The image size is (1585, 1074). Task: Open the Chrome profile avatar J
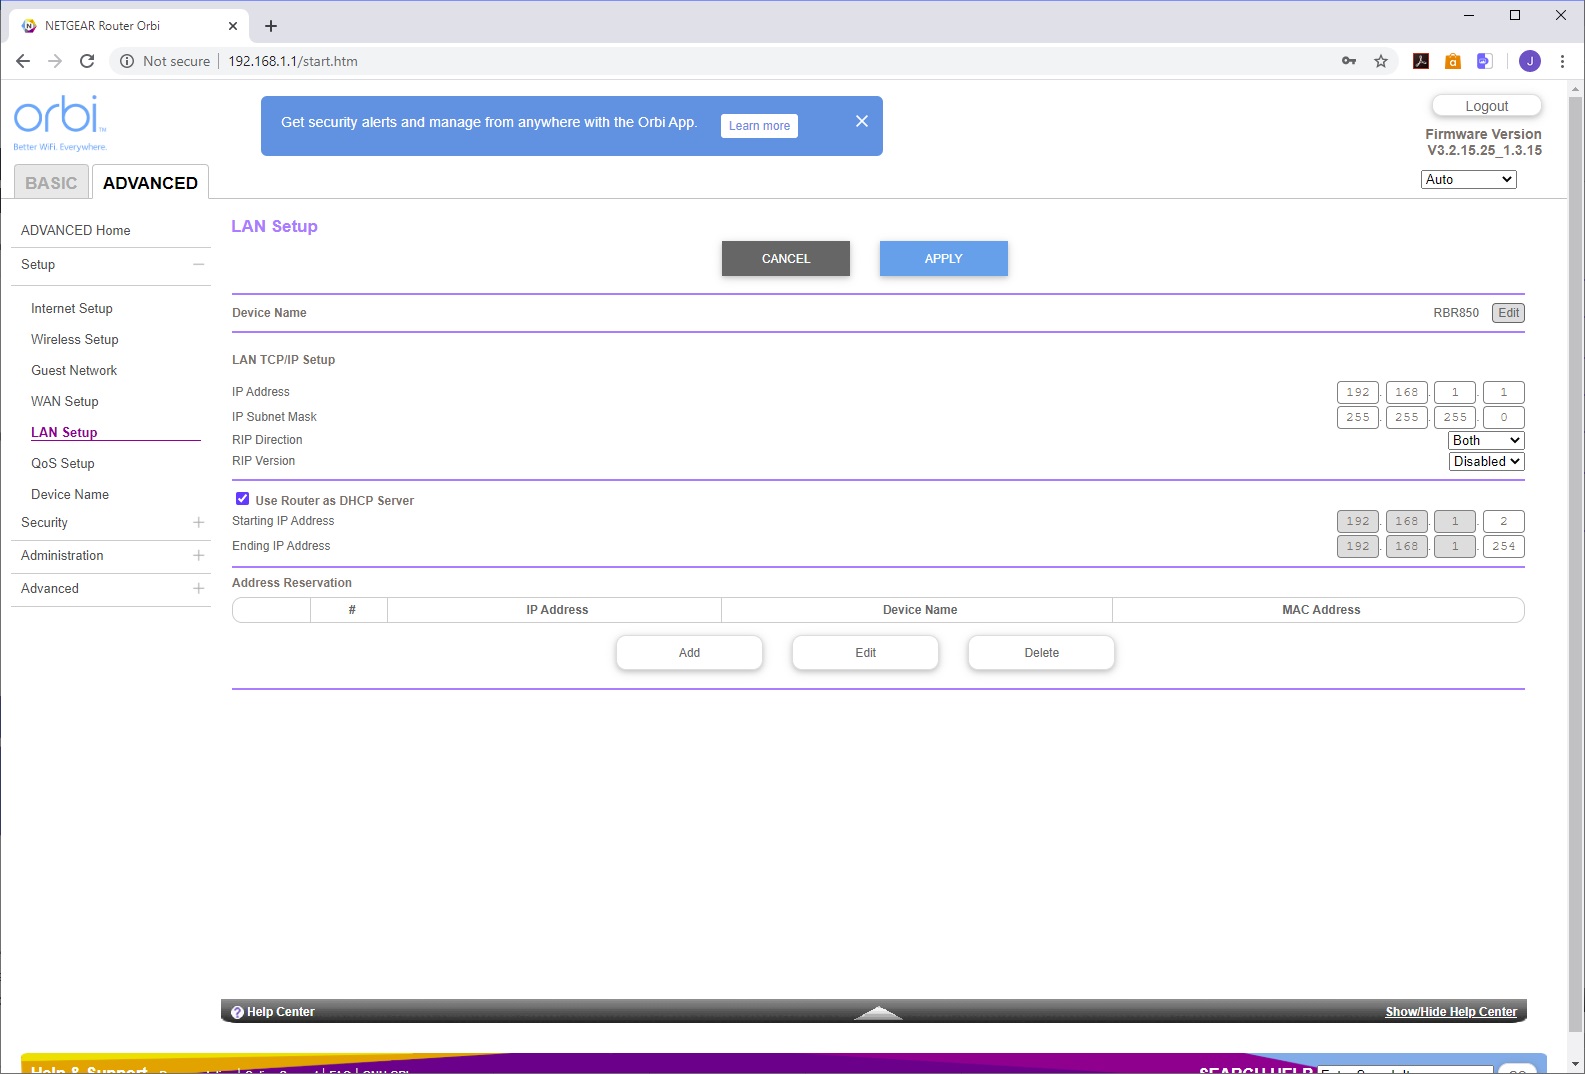coord(1530,61)
